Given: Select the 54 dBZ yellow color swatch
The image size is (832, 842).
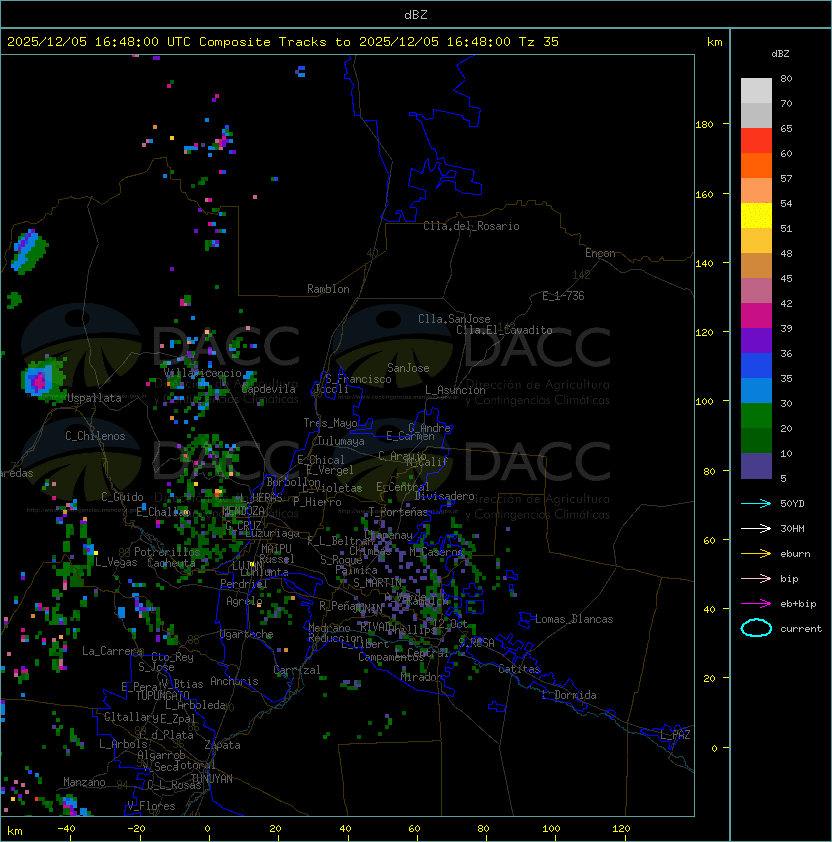Looking at the screenshot, I should [756, 215].
